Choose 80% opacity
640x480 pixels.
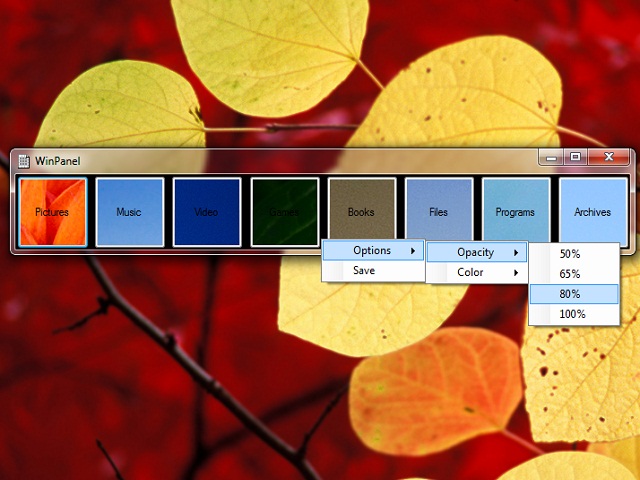(x=574, y=294)
